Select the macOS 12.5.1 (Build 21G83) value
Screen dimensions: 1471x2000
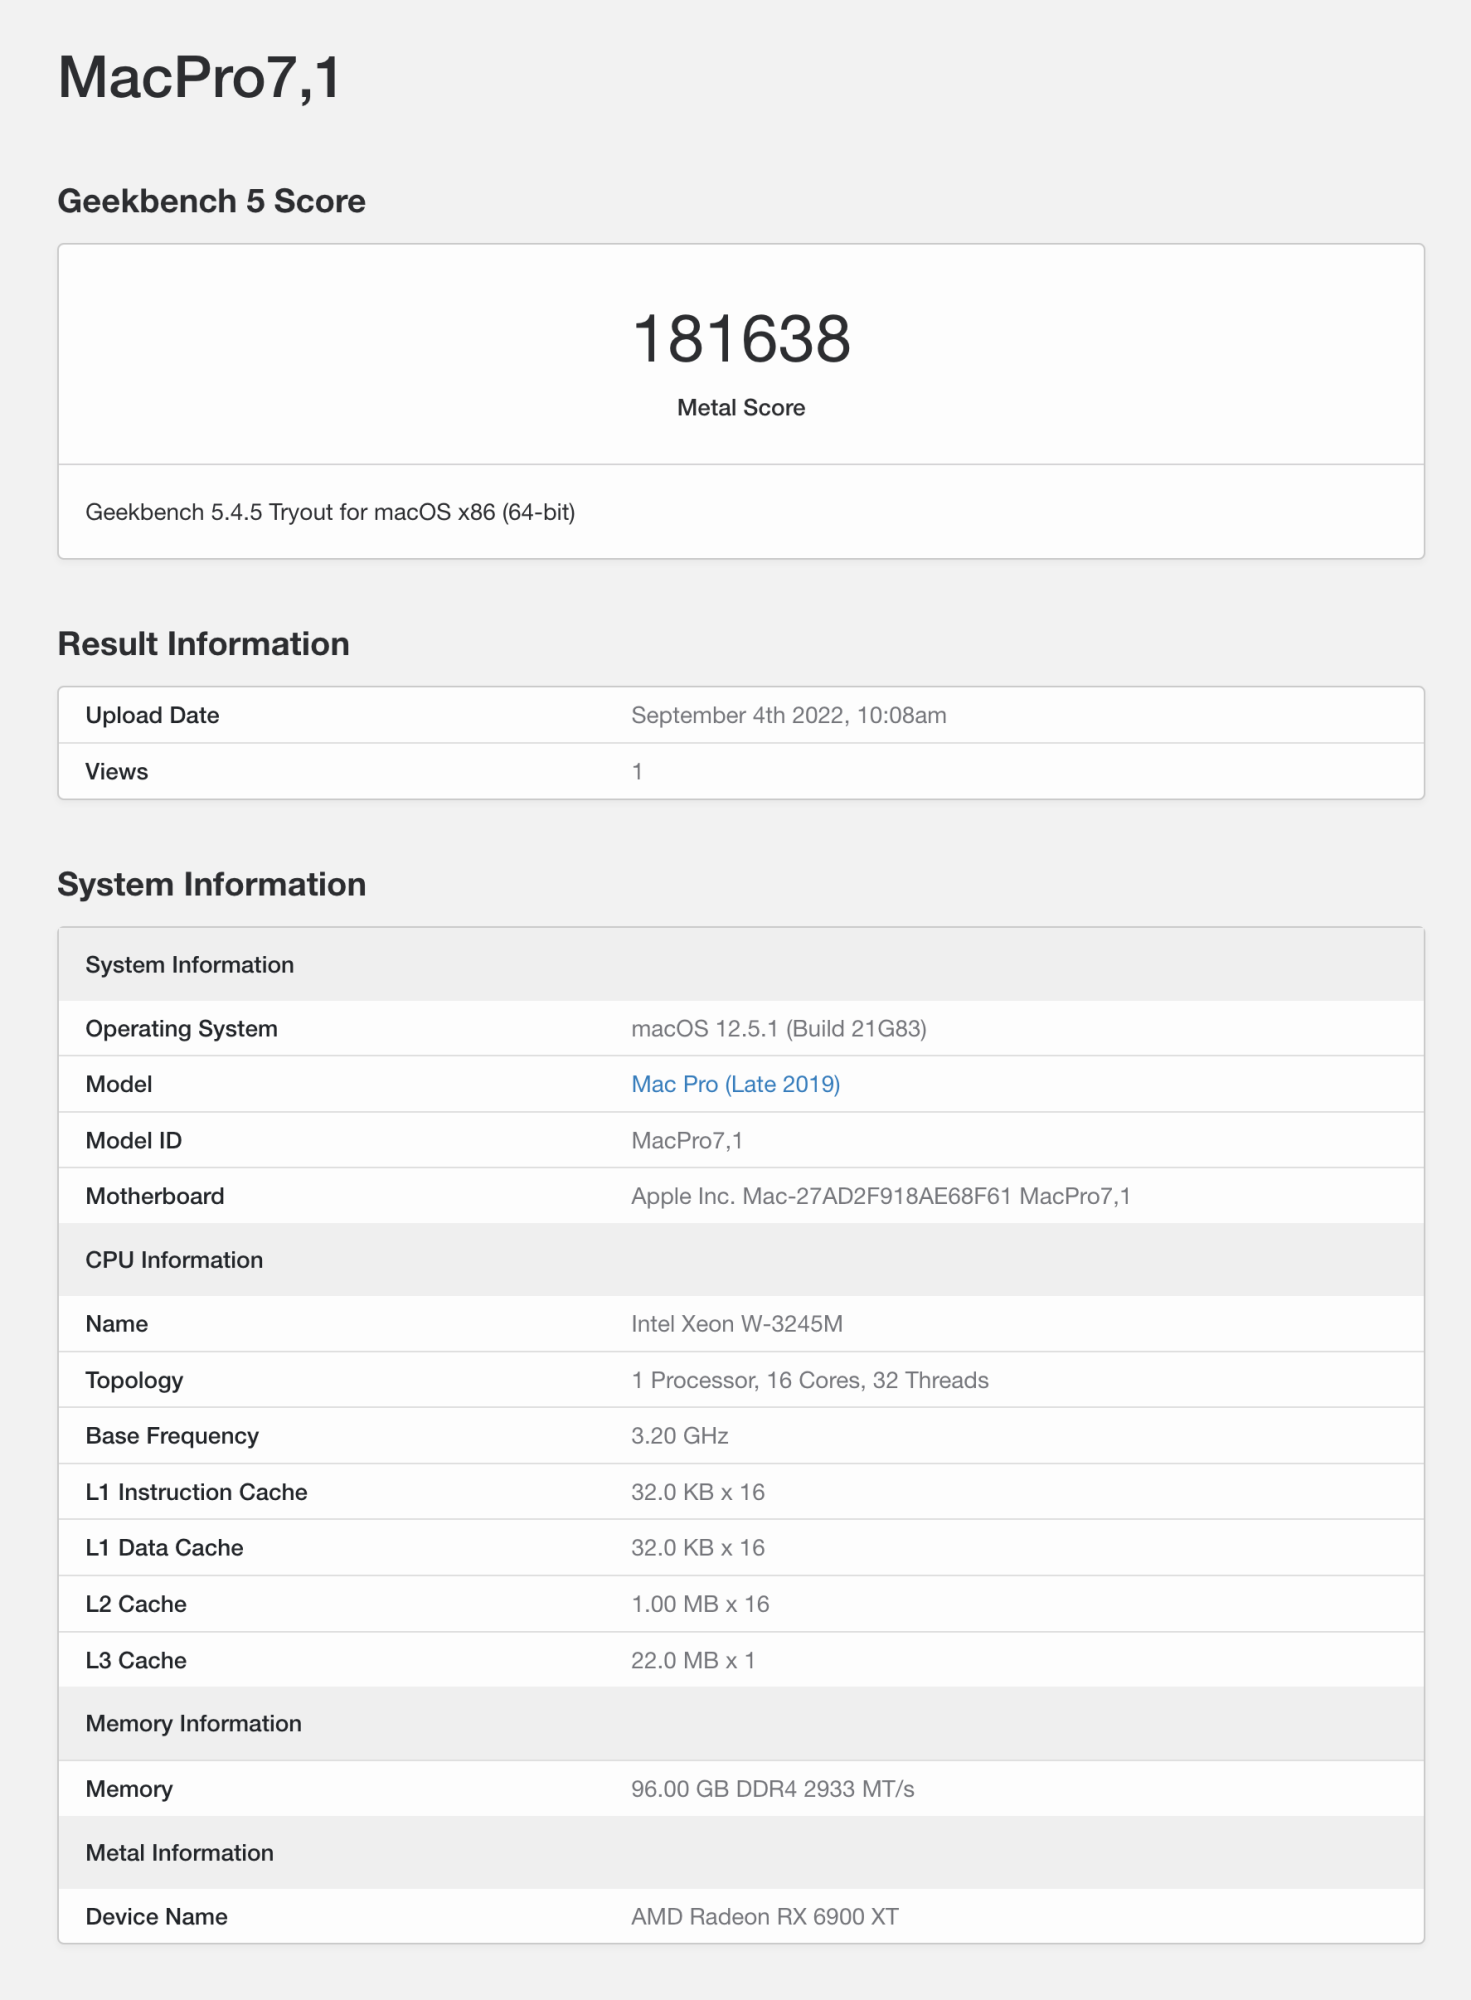tap(779, 1028)
